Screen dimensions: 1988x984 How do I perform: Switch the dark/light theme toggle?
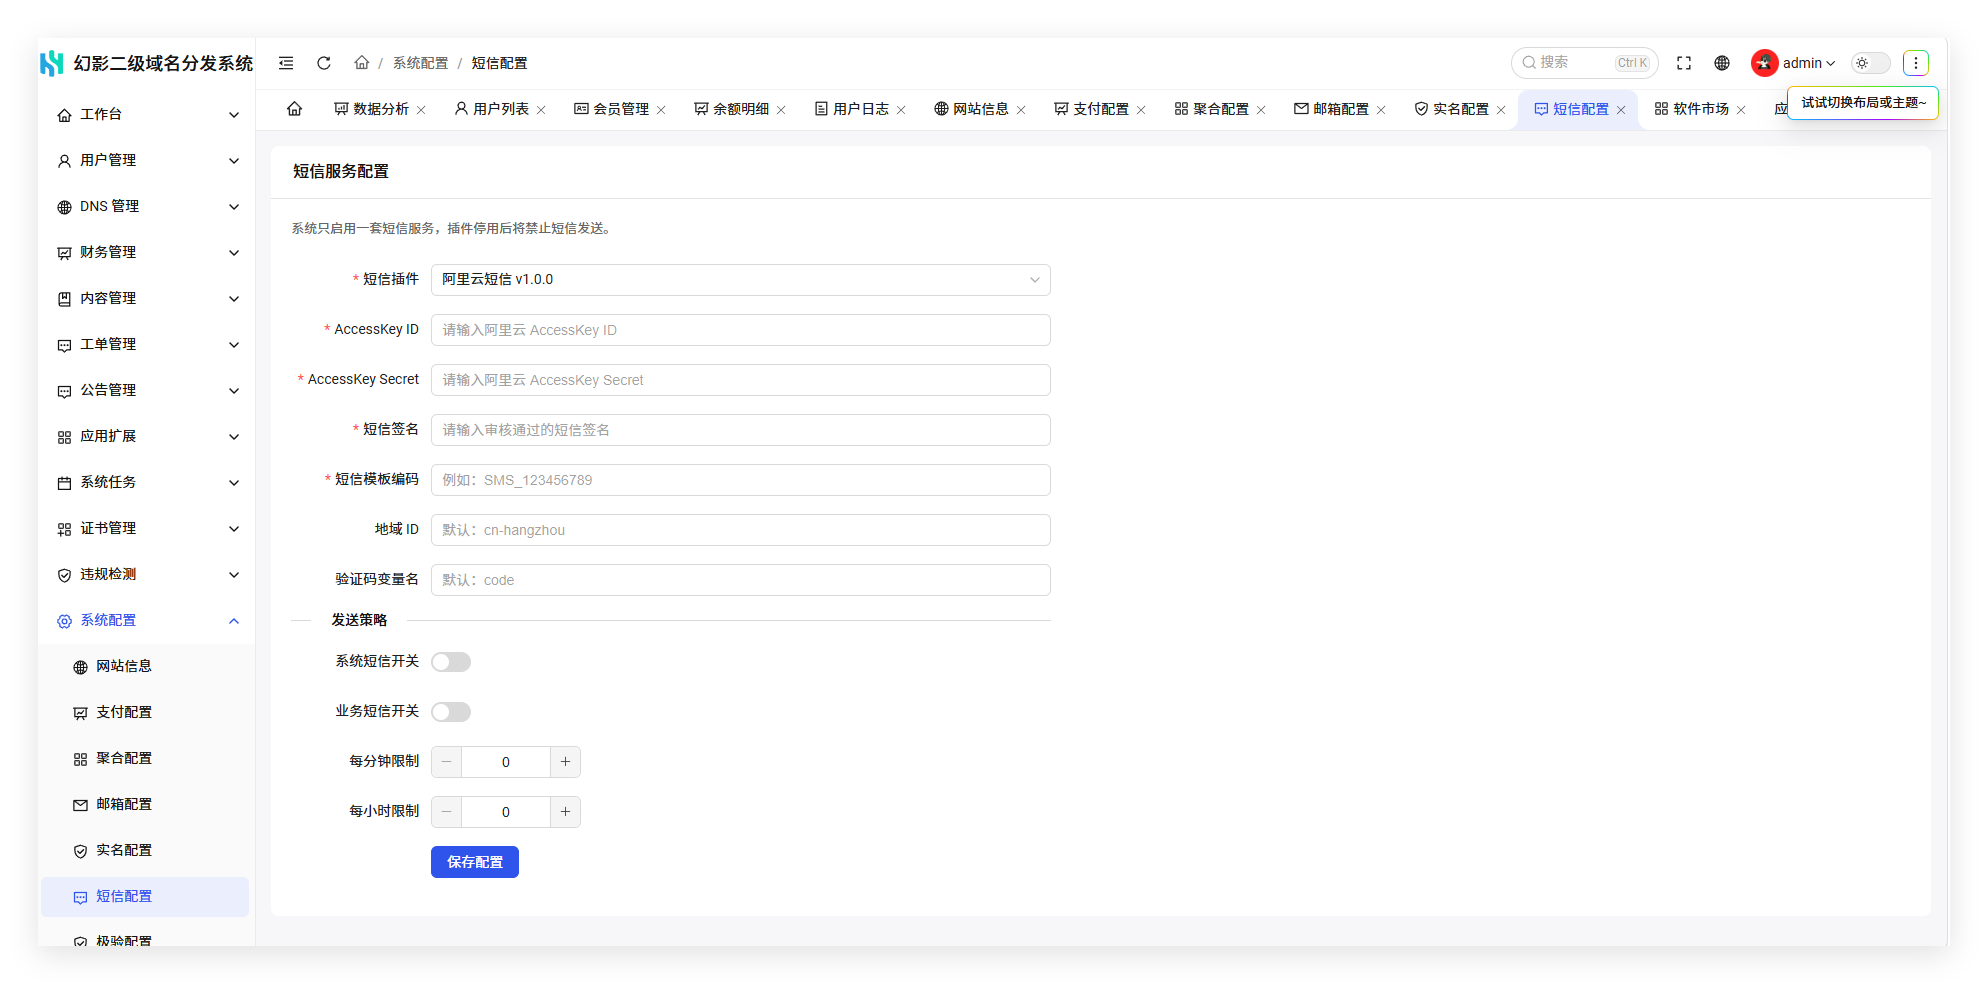click(x=1870, y=63)
